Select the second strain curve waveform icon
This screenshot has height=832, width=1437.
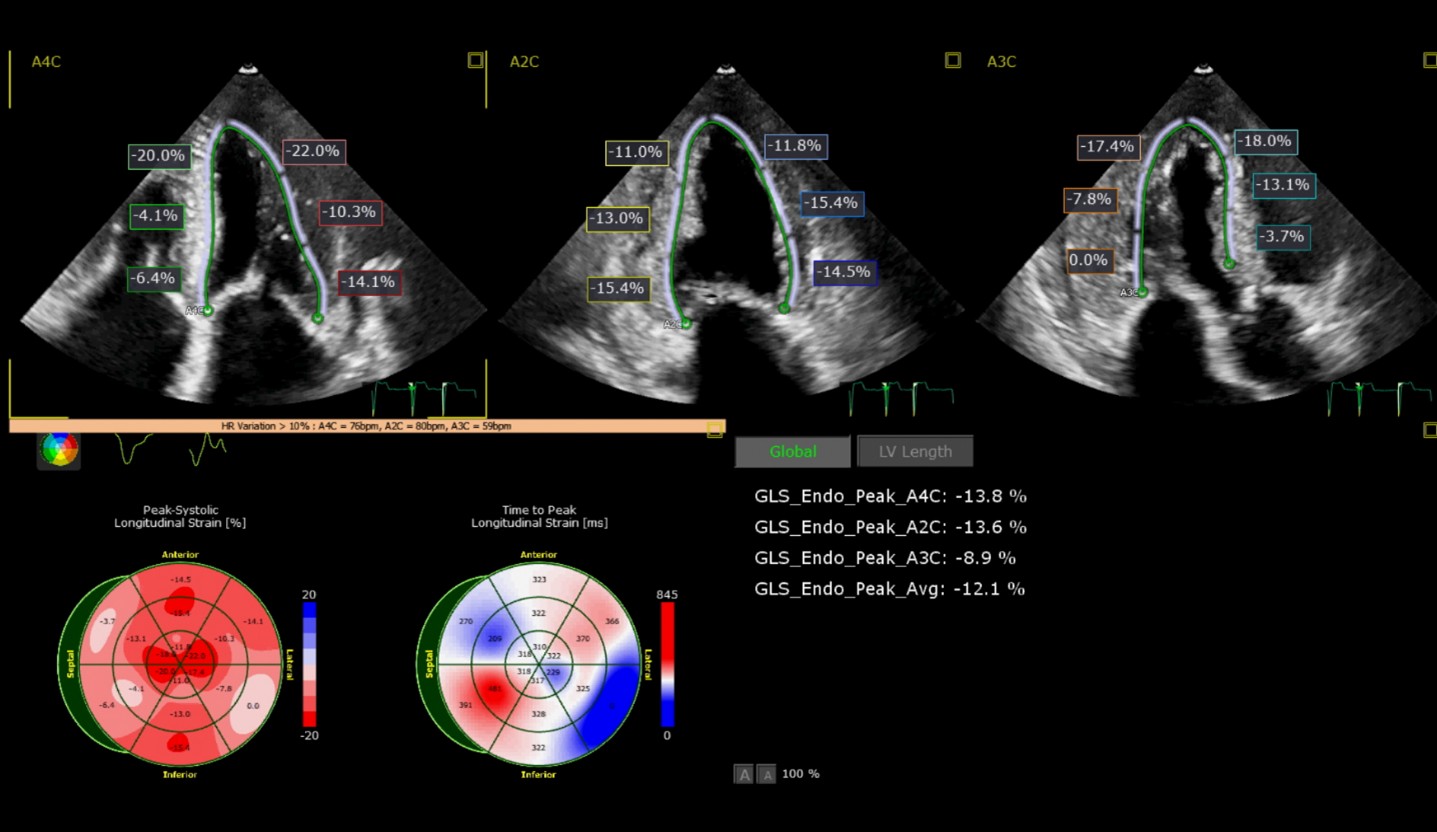click(x=208, y=450)
